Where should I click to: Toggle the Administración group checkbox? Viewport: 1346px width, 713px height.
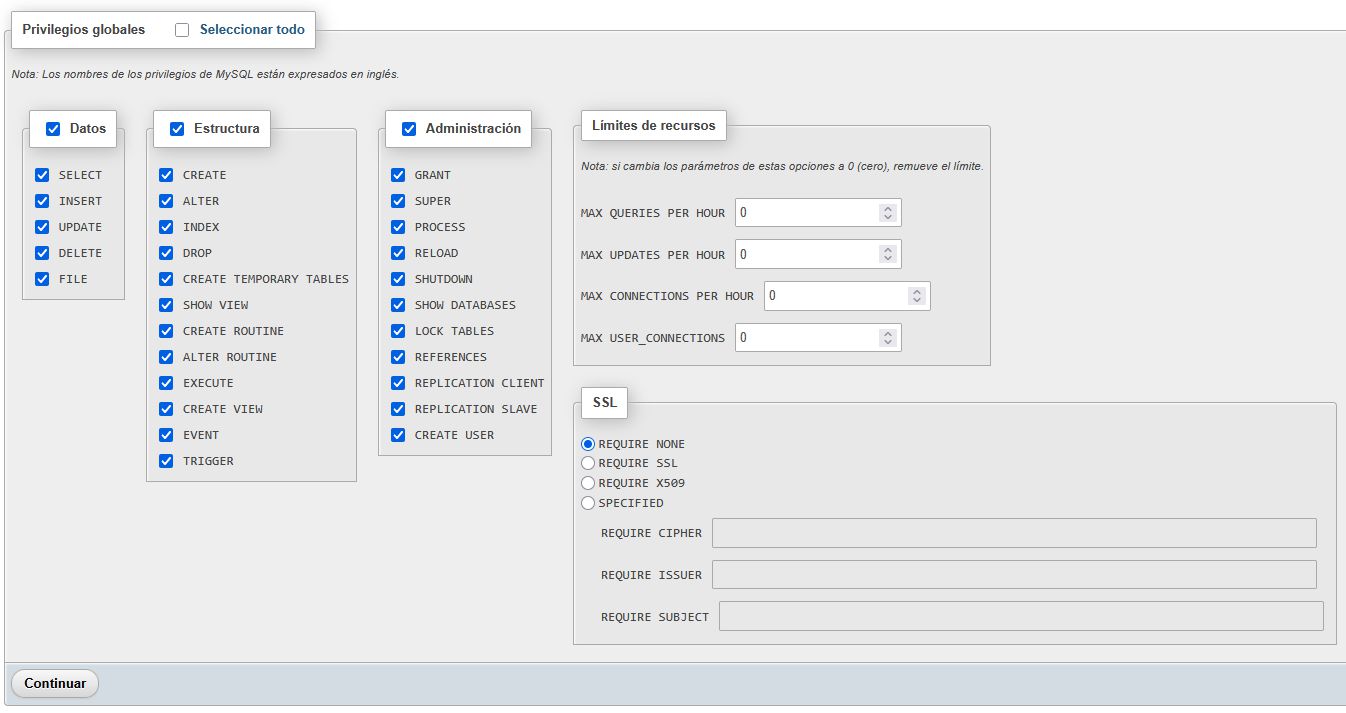(x=409, y=129)
